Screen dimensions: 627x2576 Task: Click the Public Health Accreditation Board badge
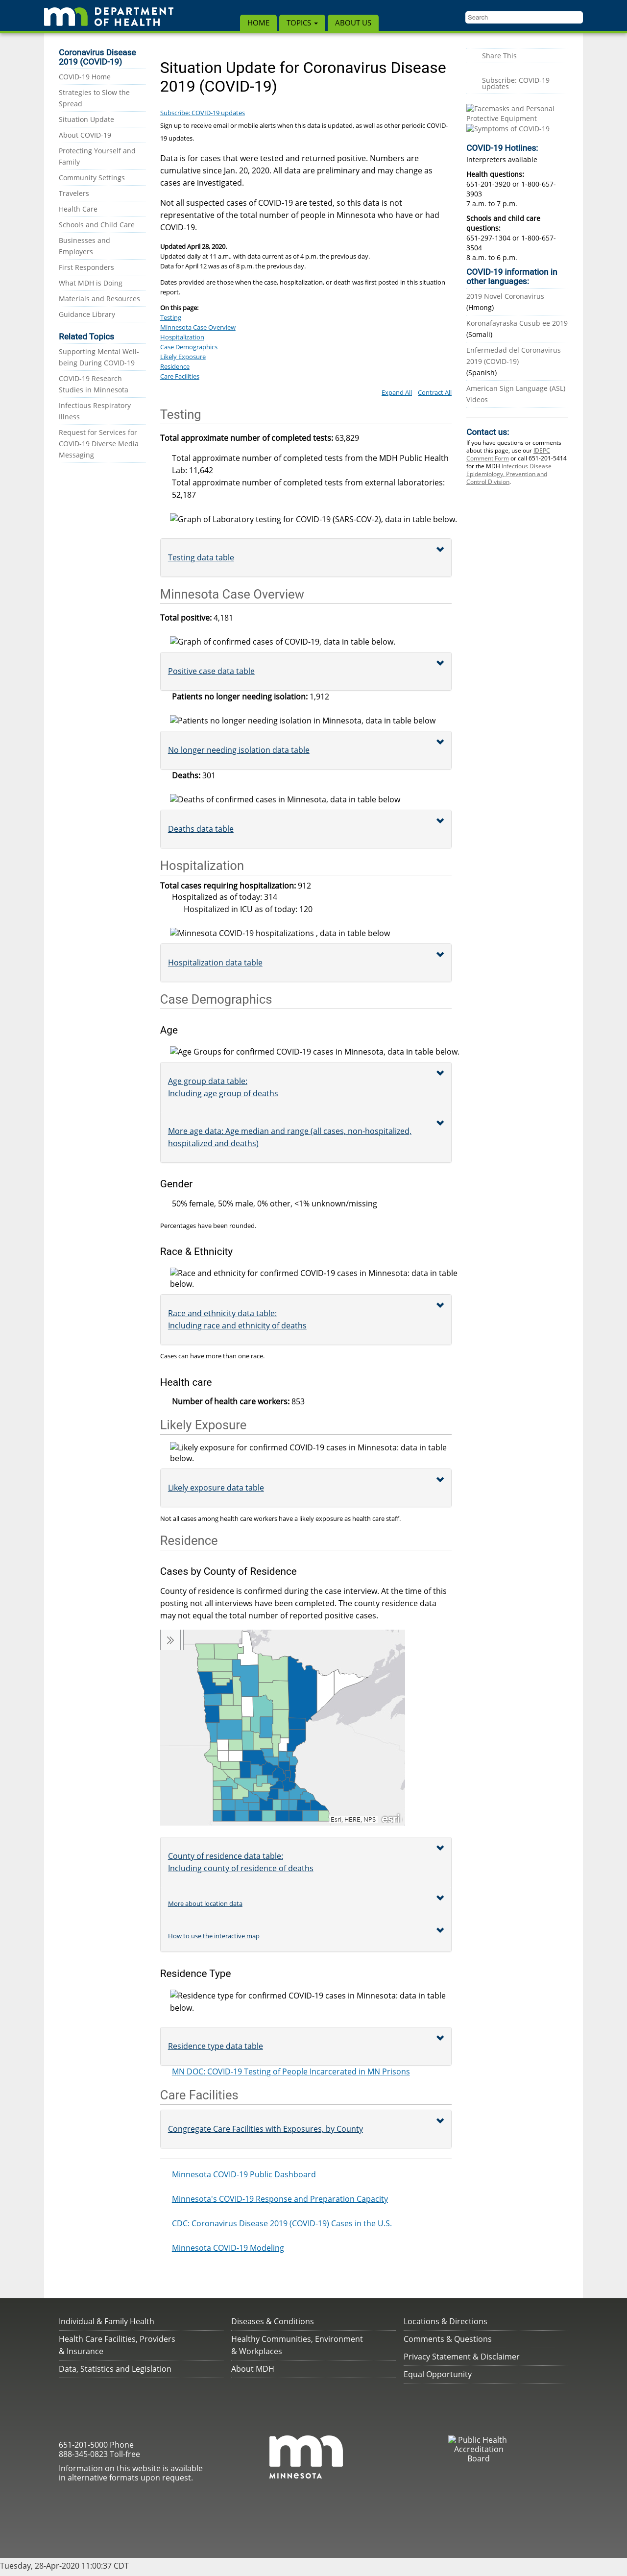[x=478, y=2448]
